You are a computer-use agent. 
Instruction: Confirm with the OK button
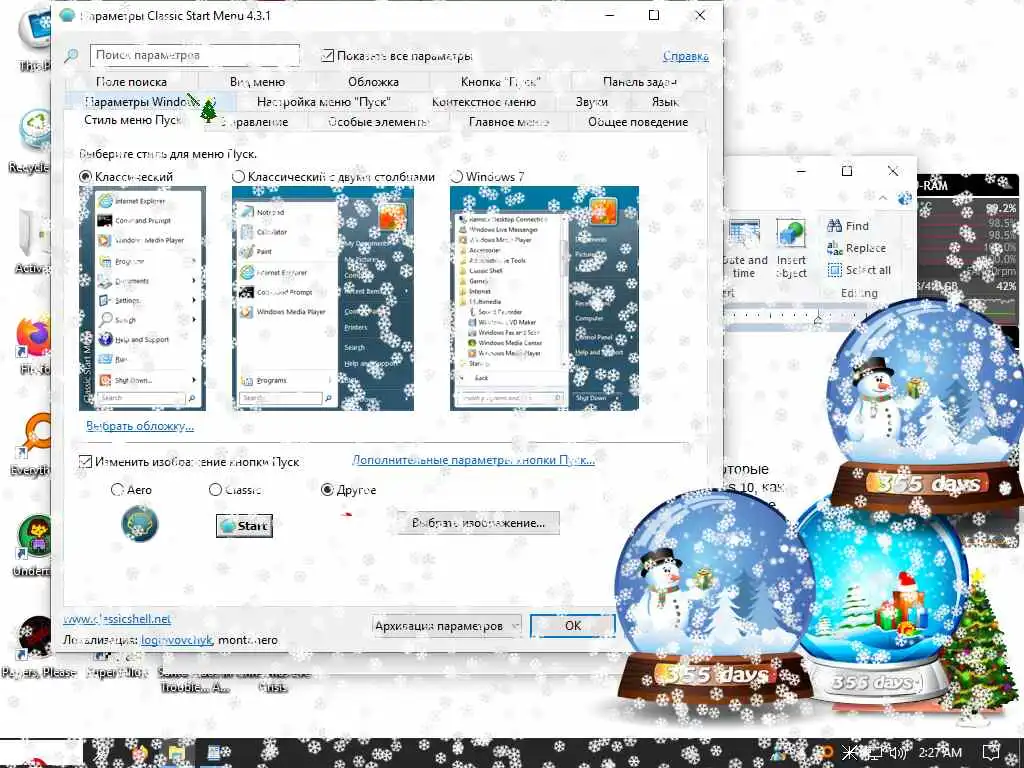click(573, 626)
